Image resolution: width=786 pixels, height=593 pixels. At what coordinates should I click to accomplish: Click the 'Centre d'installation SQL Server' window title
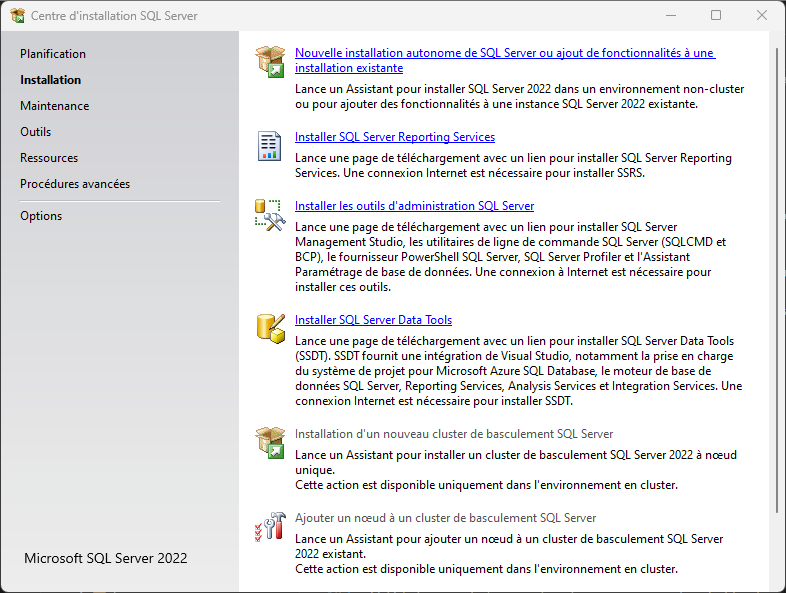[x=114, y=16]
